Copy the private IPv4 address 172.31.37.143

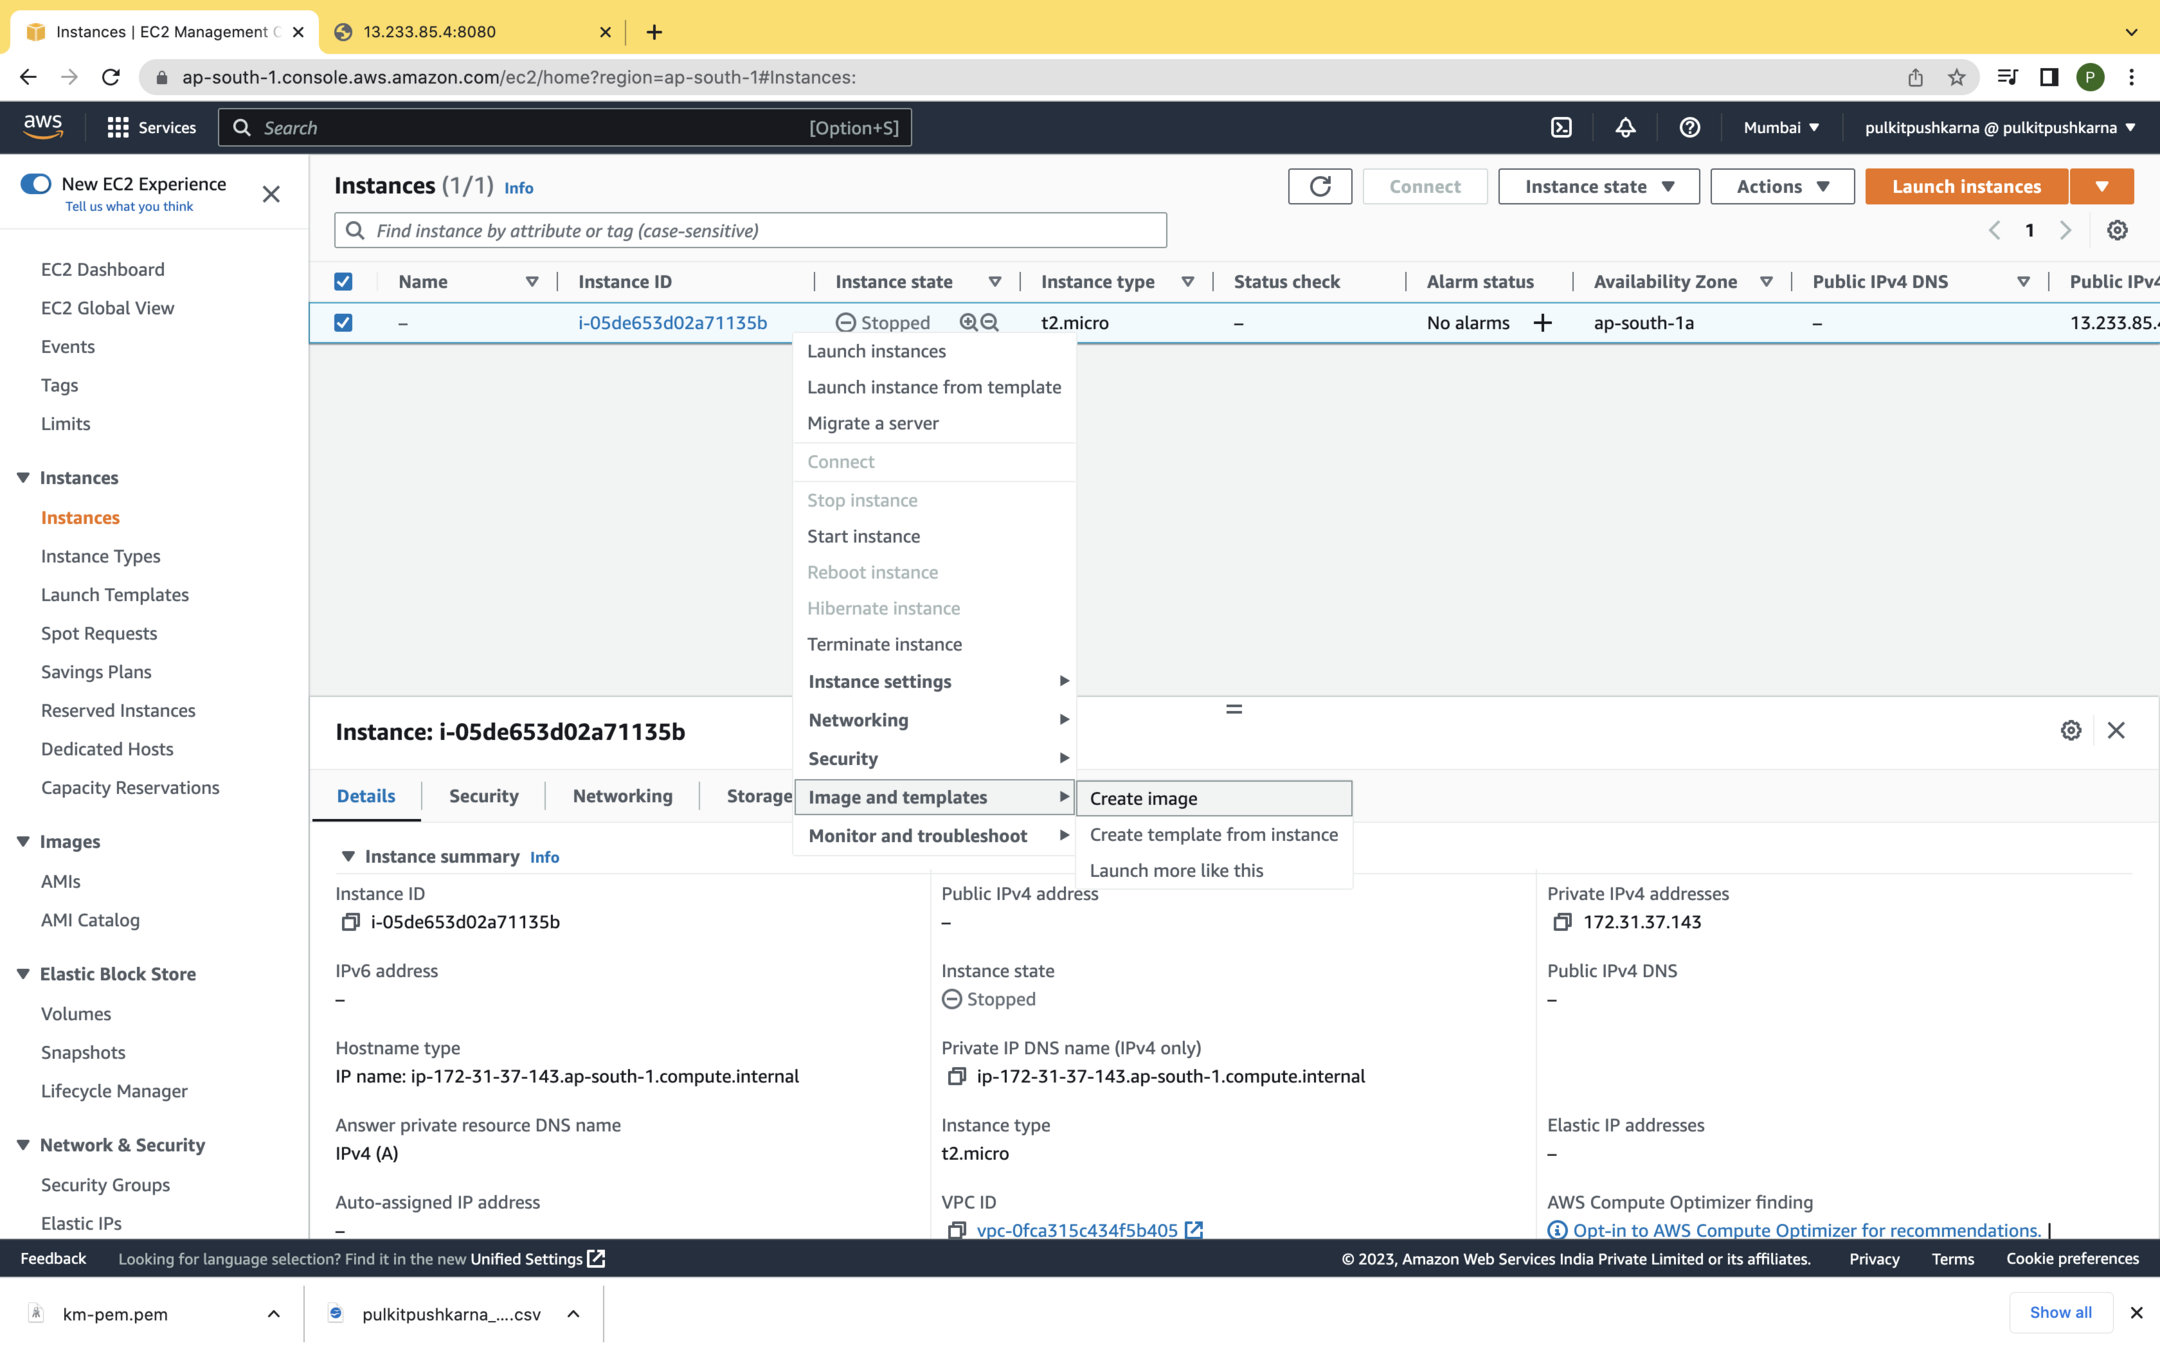tap(1562, 922)
